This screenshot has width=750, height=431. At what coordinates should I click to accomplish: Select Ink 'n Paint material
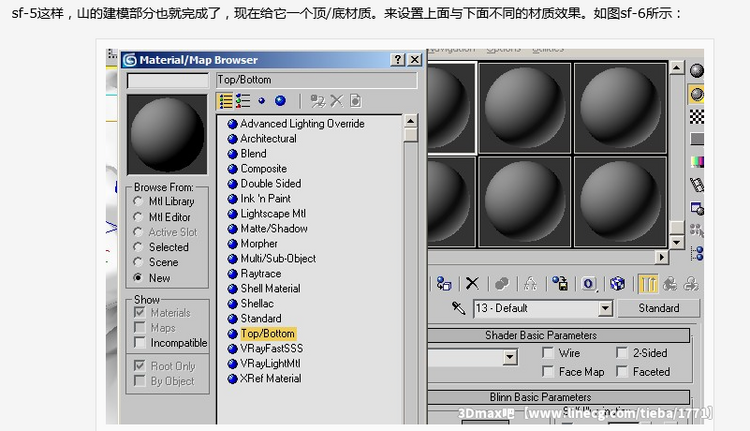(265, 199)
